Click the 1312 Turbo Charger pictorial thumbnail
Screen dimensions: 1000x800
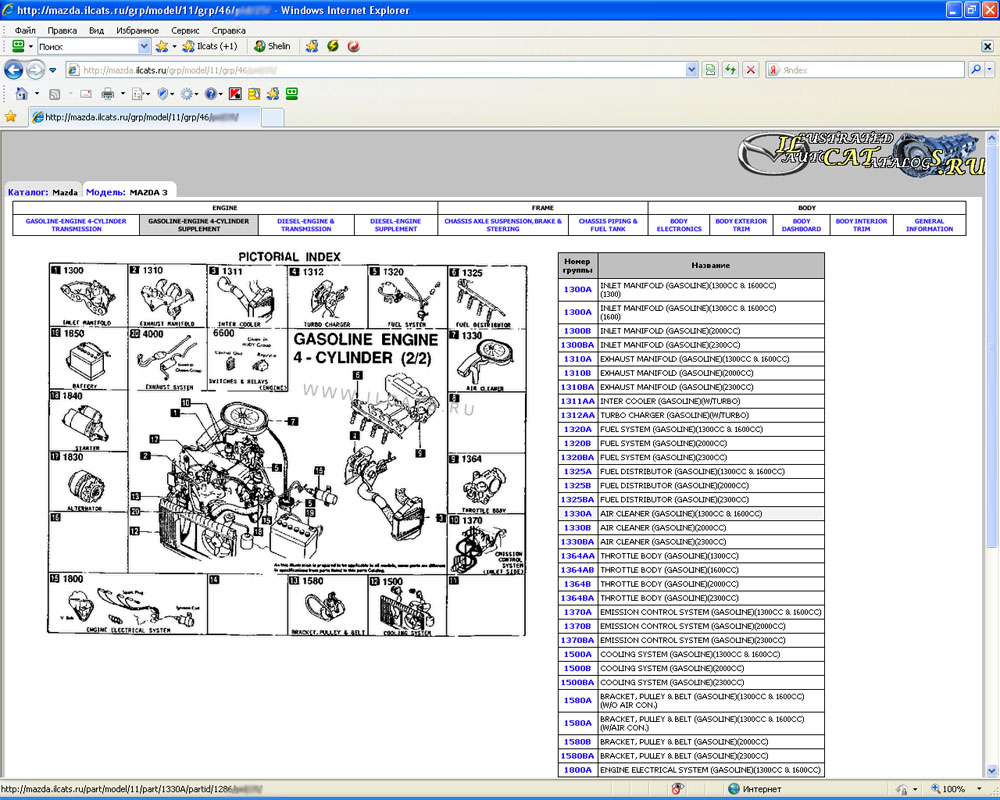[327, 297]
